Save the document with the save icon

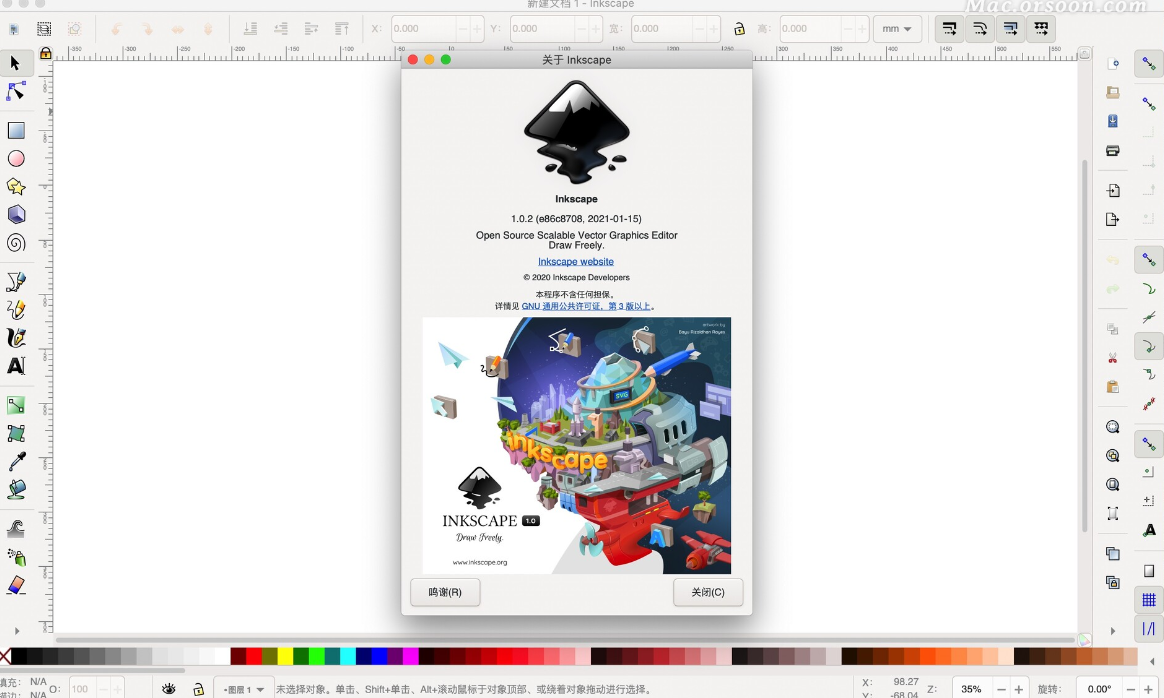click(x=1112, y=121)
